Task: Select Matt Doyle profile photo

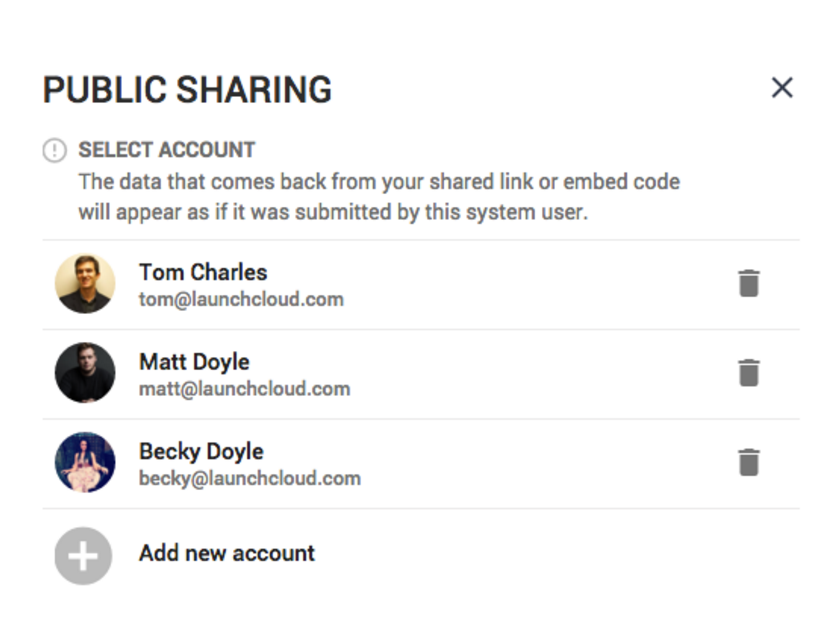Action: (85, 372)
